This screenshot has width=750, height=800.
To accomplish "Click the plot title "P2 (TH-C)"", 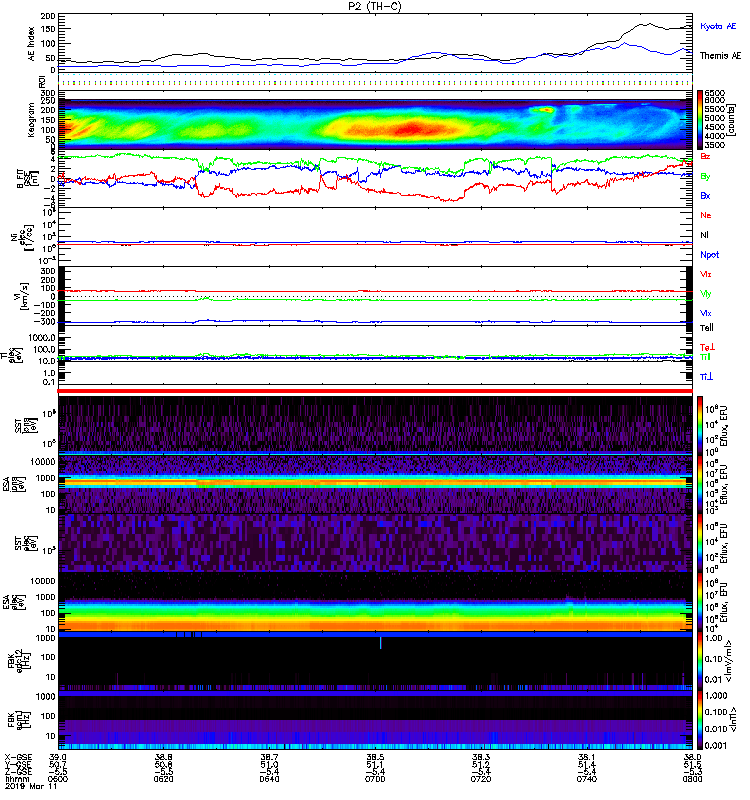I will (375, 6).
